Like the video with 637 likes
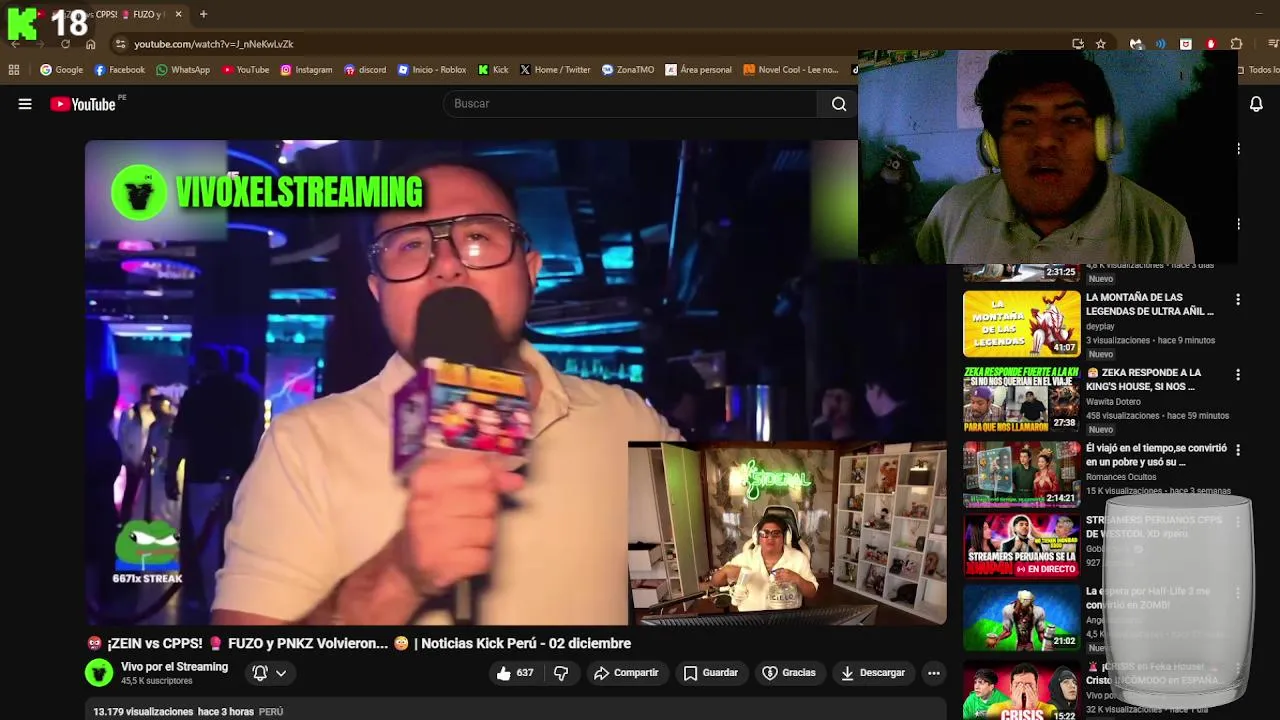This screenshot has width=1280, height=720. coord(515,673)
